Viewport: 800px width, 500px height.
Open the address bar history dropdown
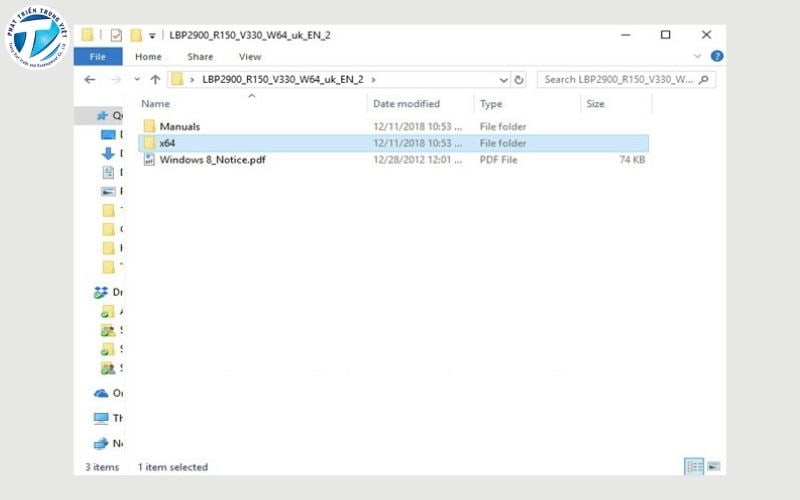501,79
